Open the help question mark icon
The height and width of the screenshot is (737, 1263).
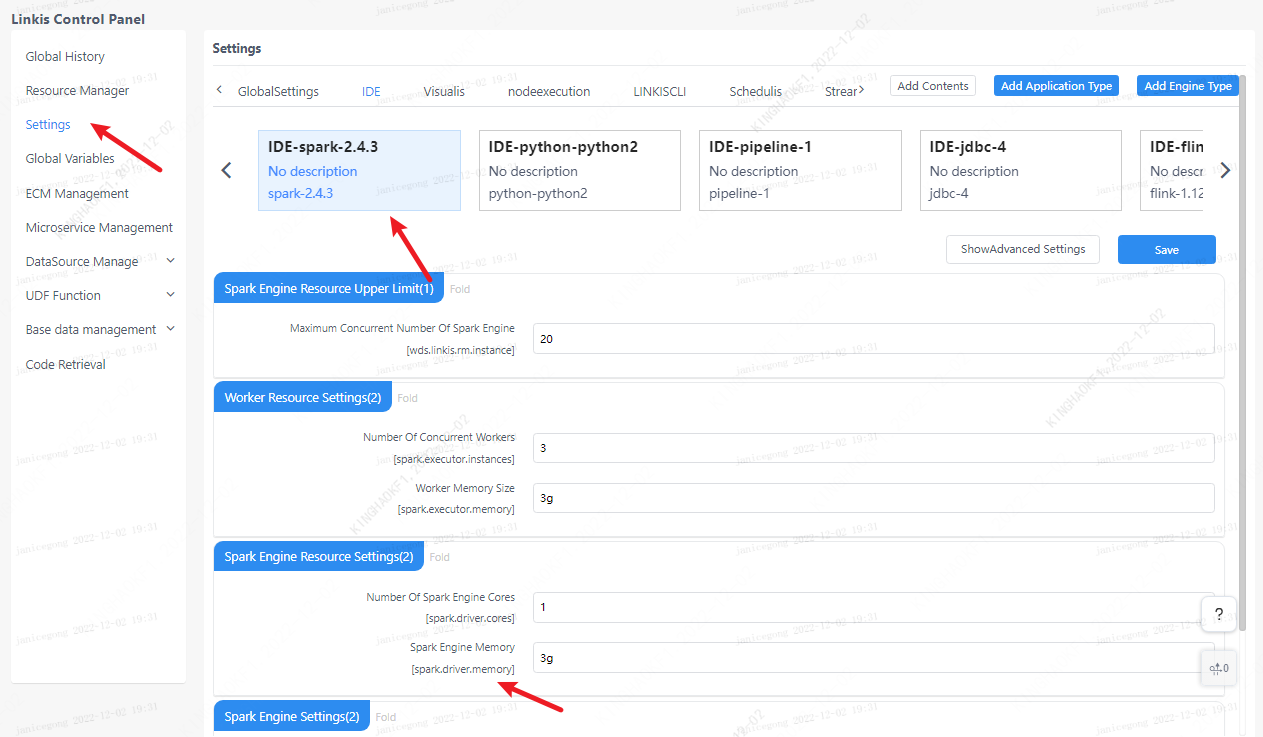1218,614
